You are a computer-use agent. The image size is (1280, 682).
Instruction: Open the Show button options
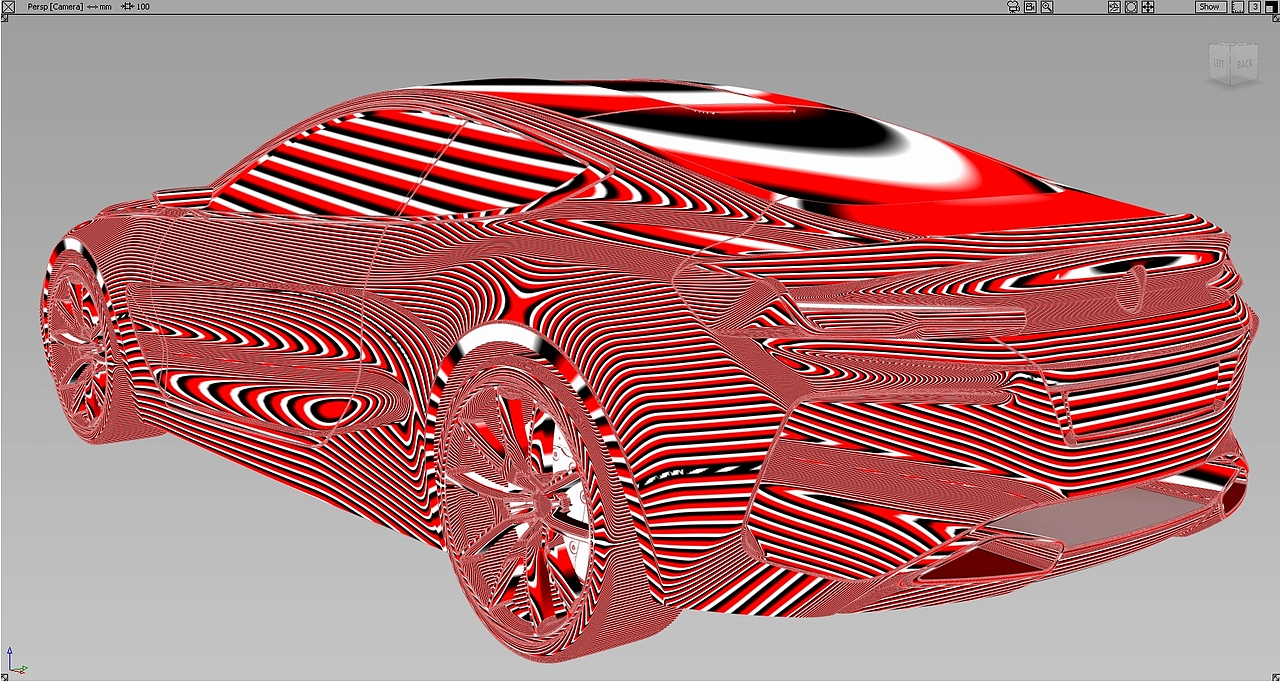1209,7
